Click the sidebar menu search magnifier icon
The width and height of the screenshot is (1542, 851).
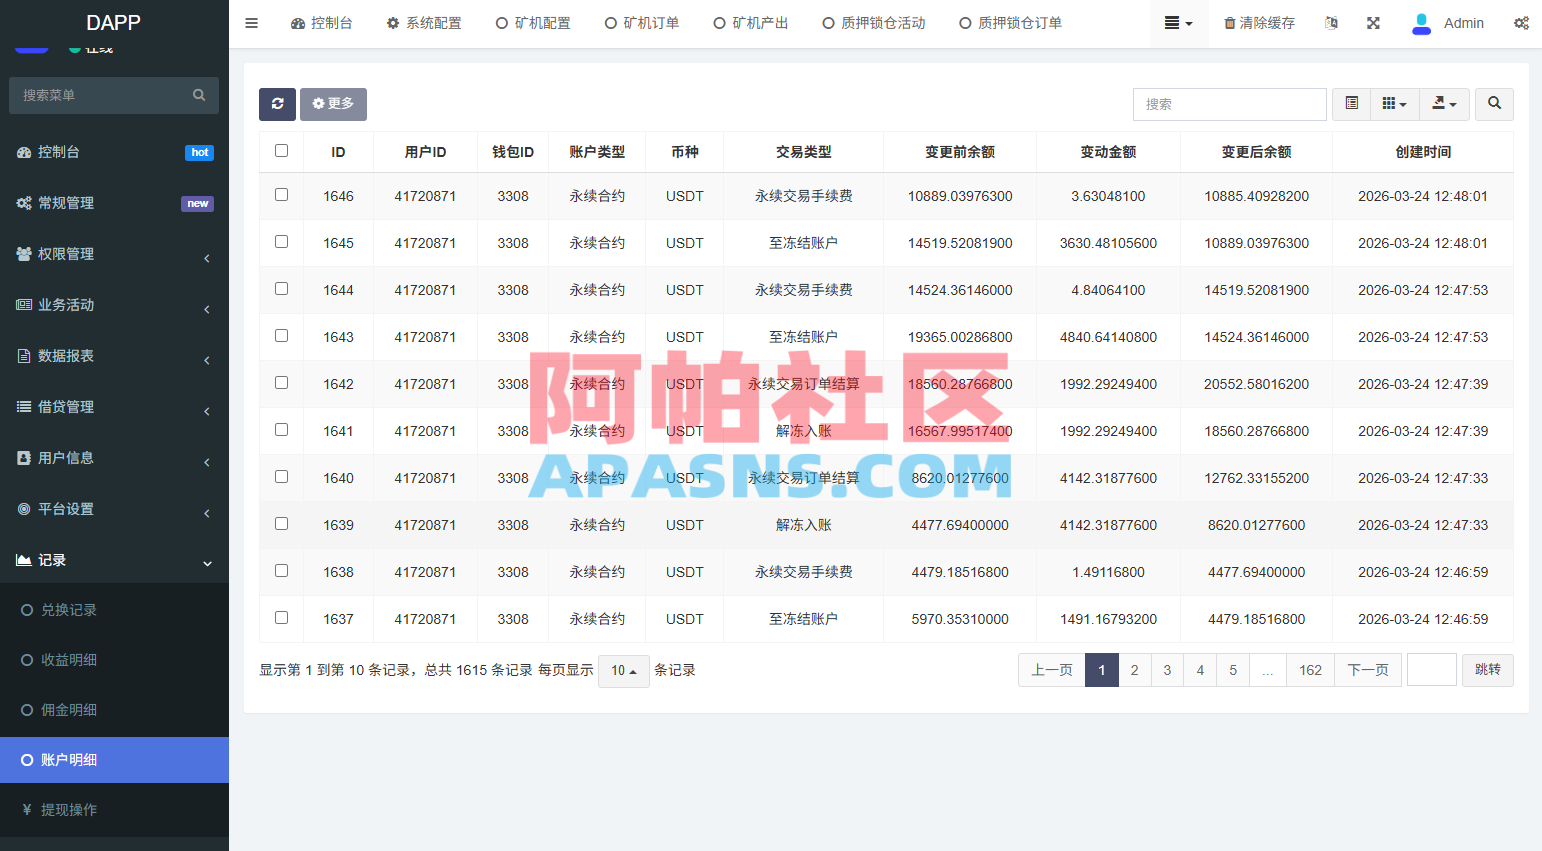click(199, 95)
